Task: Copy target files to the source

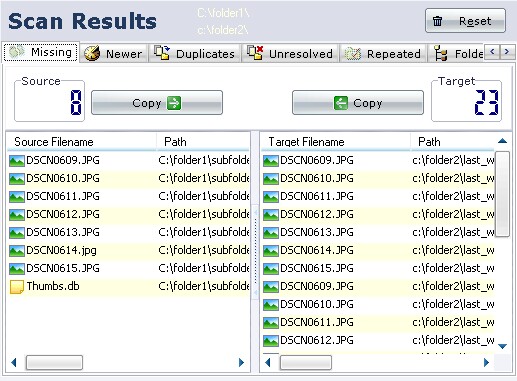Action: pyautogui.click(x=358, y=103)
